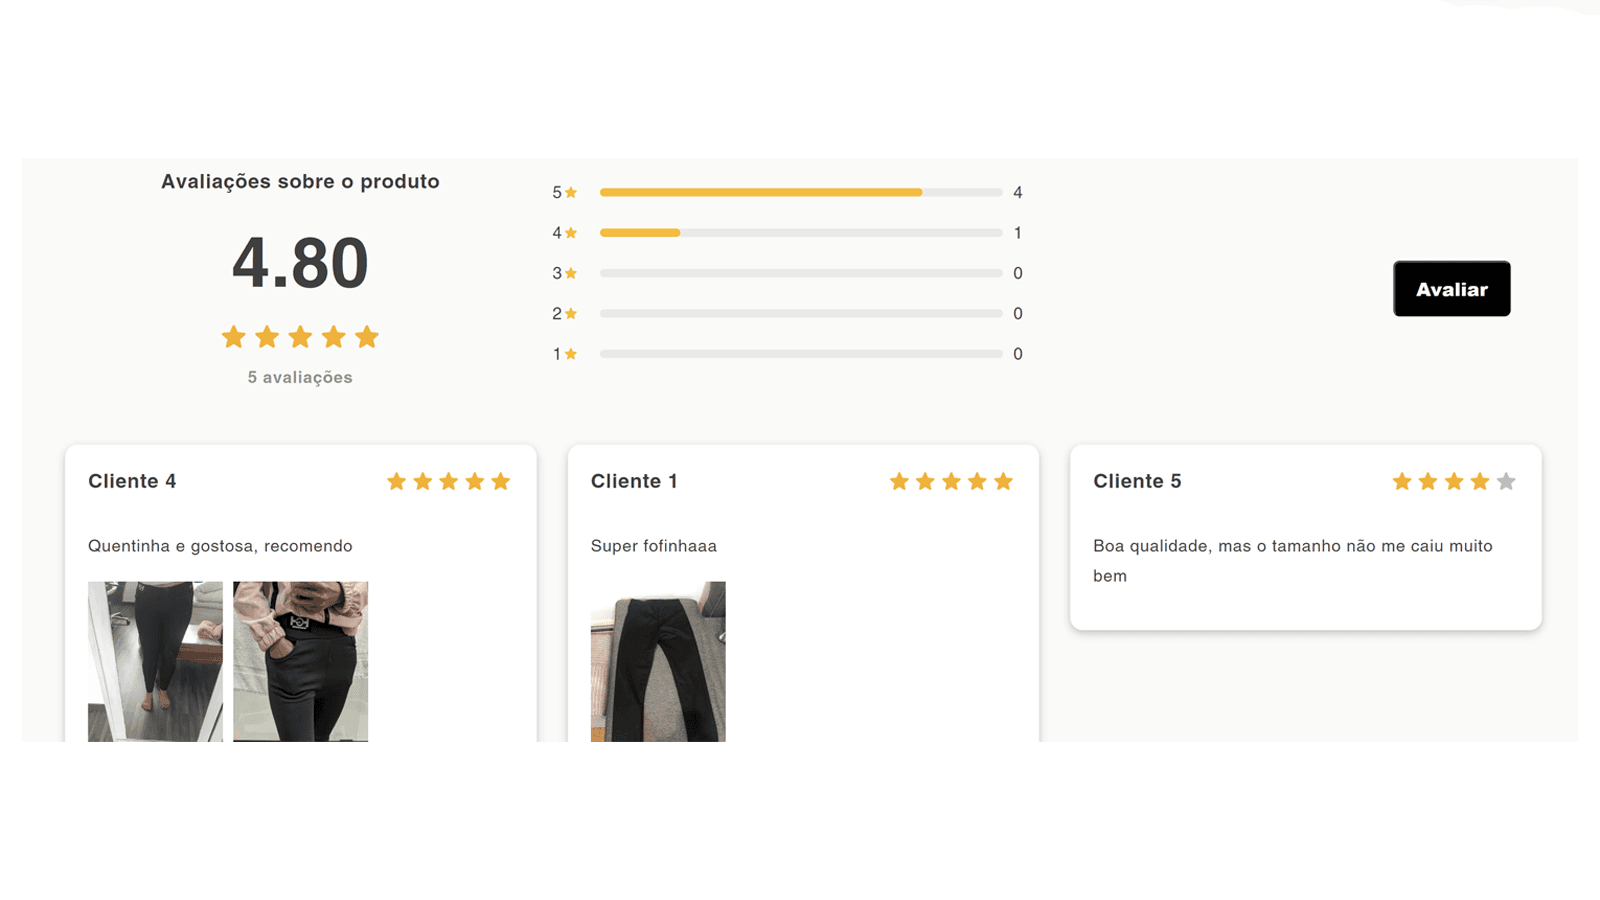Select the Cliente 1 review card title
The height and width of the screenshot is (900, 1600).
tap(634, 481)
